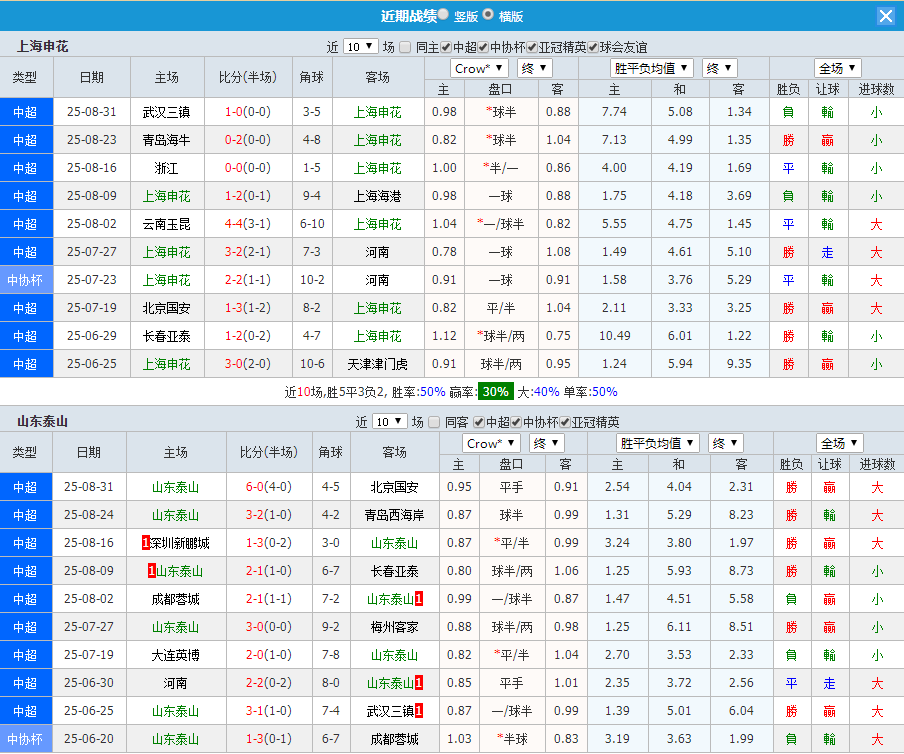Click the blue 中协杯 type cell
Screen dimensions: 904x754
[26, 280]
